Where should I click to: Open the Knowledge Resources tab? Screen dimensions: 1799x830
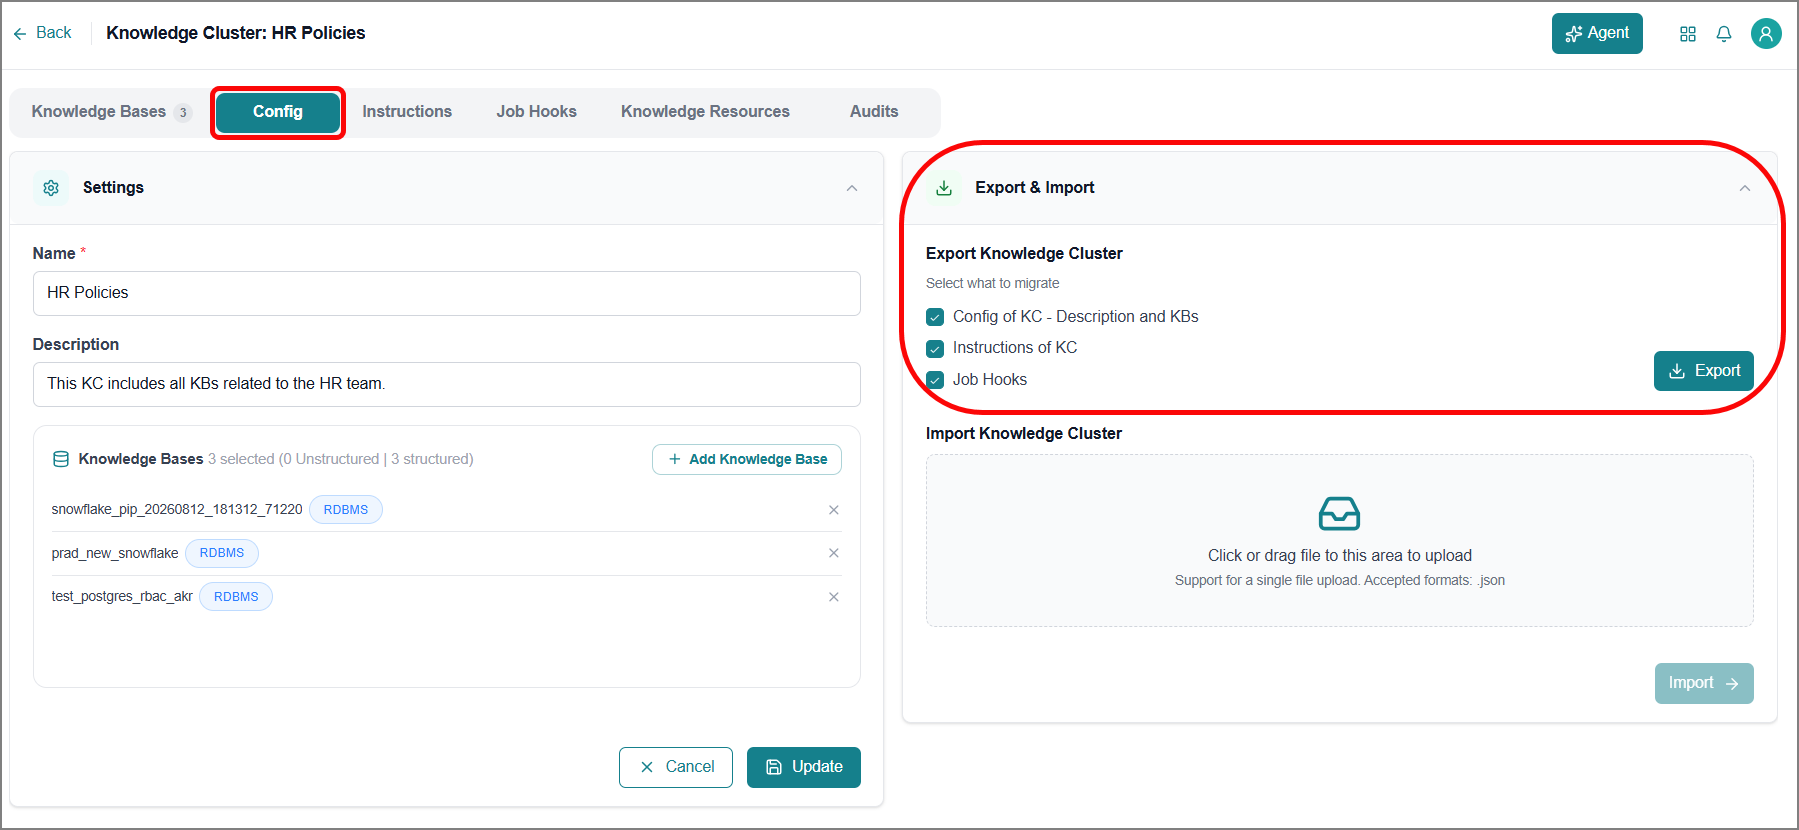point(705,112)
